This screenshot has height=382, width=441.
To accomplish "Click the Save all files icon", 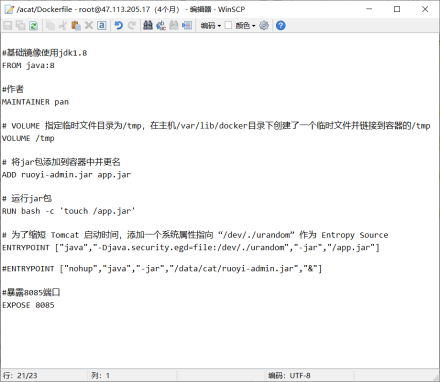I will click(21, 25).
